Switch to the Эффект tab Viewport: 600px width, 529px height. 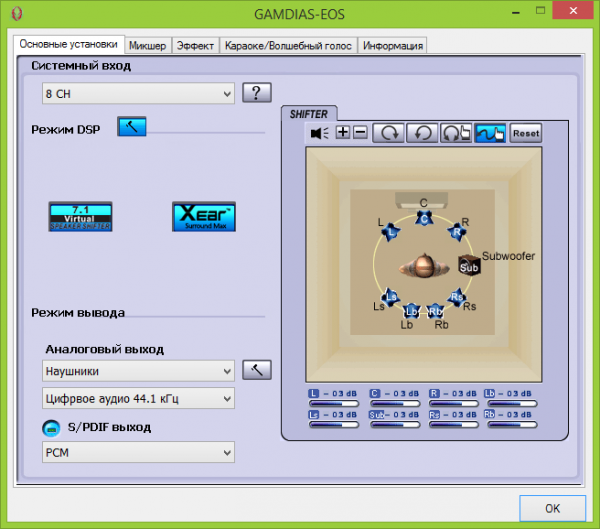click(195, 46)
